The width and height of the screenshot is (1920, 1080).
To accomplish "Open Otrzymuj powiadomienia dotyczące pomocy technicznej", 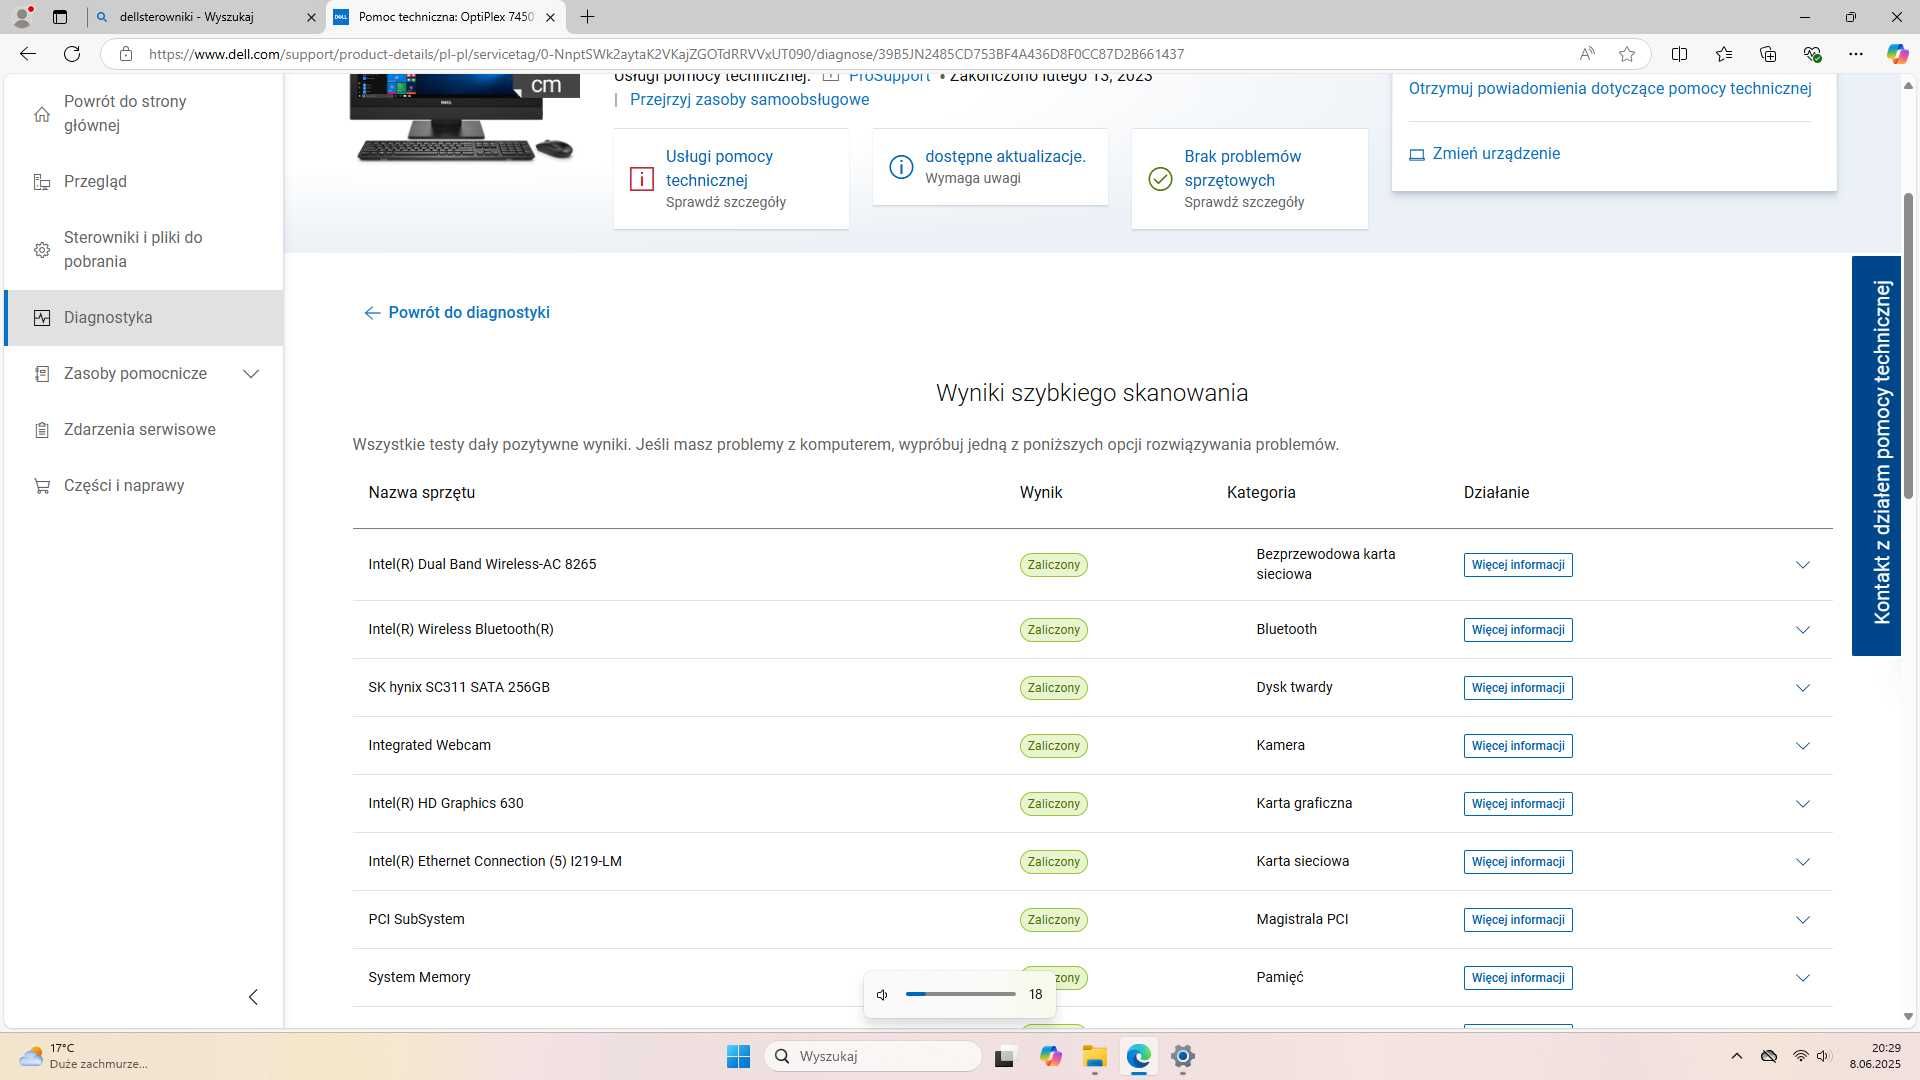I will coord(1610,88).
